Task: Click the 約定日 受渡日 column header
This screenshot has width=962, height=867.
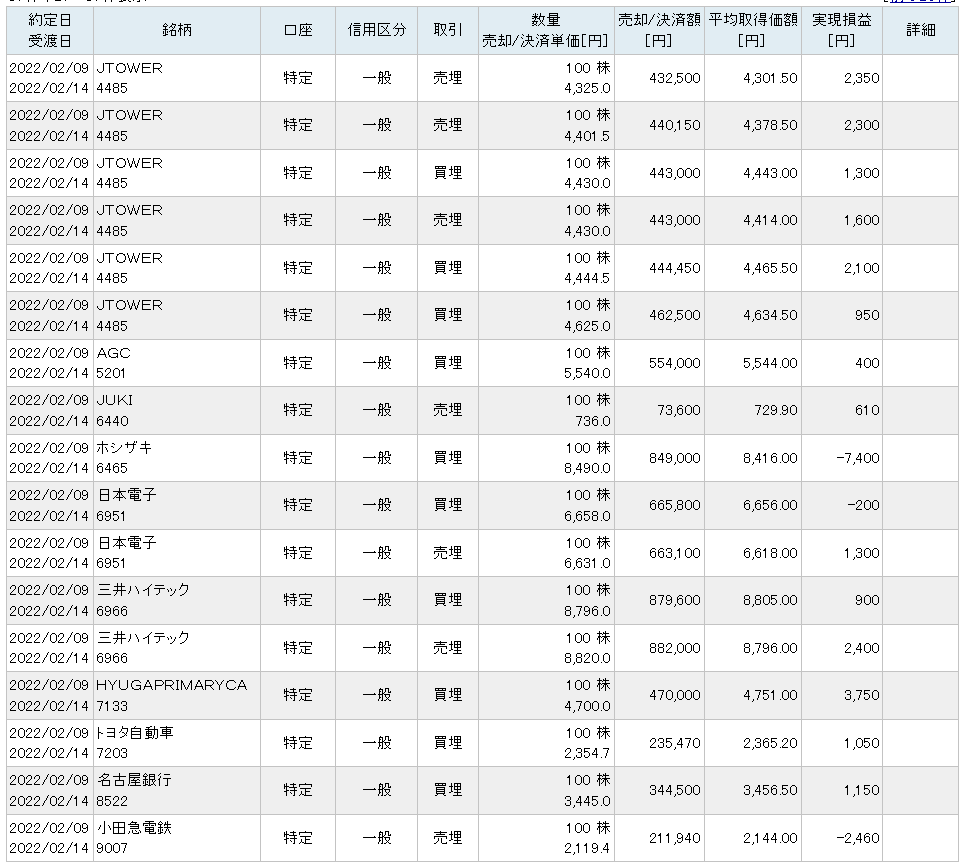Action: [50, 30]
